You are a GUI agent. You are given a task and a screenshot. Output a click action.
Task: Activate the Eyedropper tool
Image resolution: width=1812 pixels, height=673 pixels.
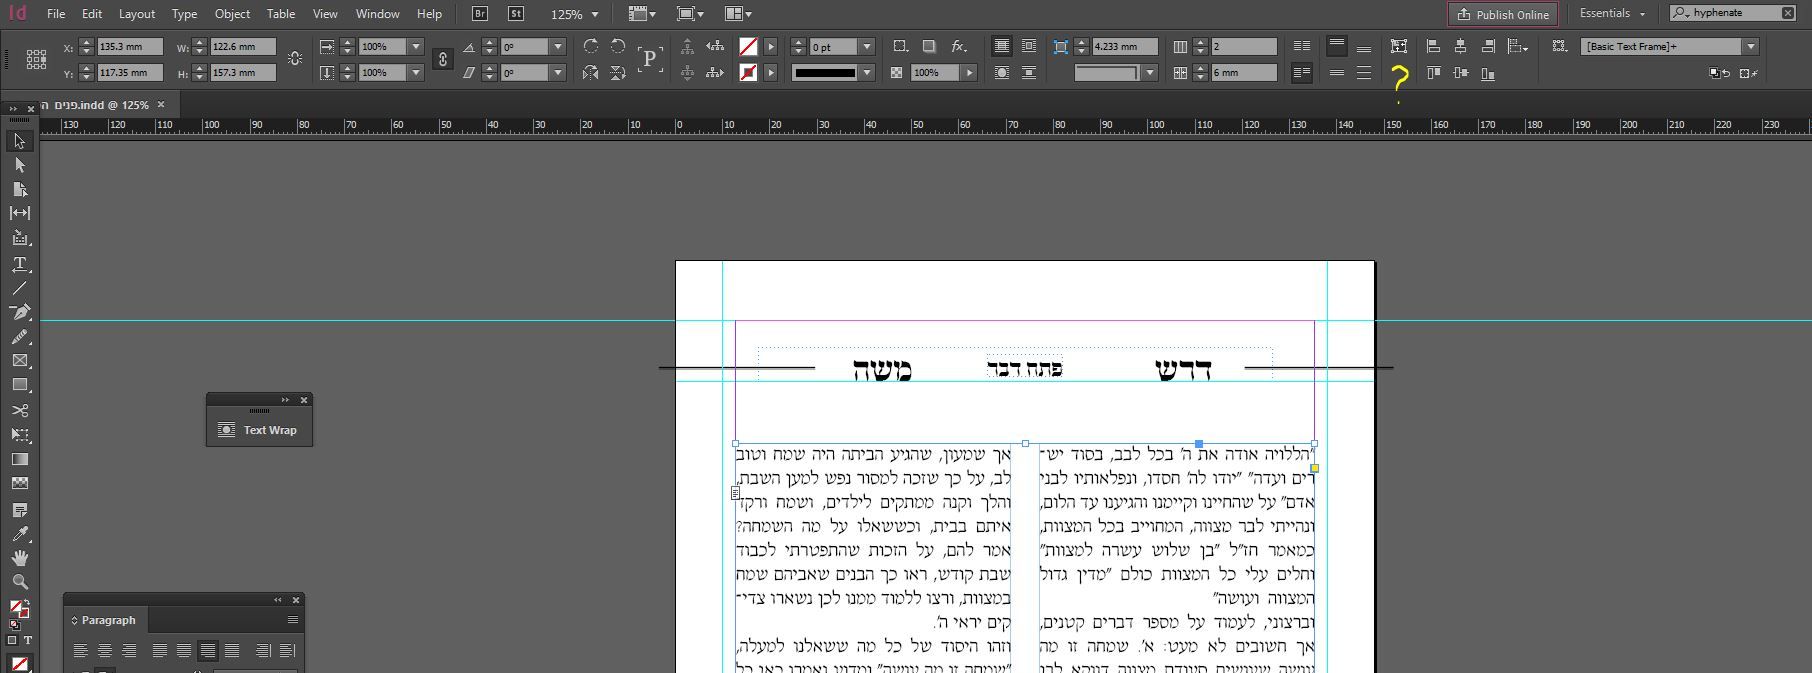19,534
